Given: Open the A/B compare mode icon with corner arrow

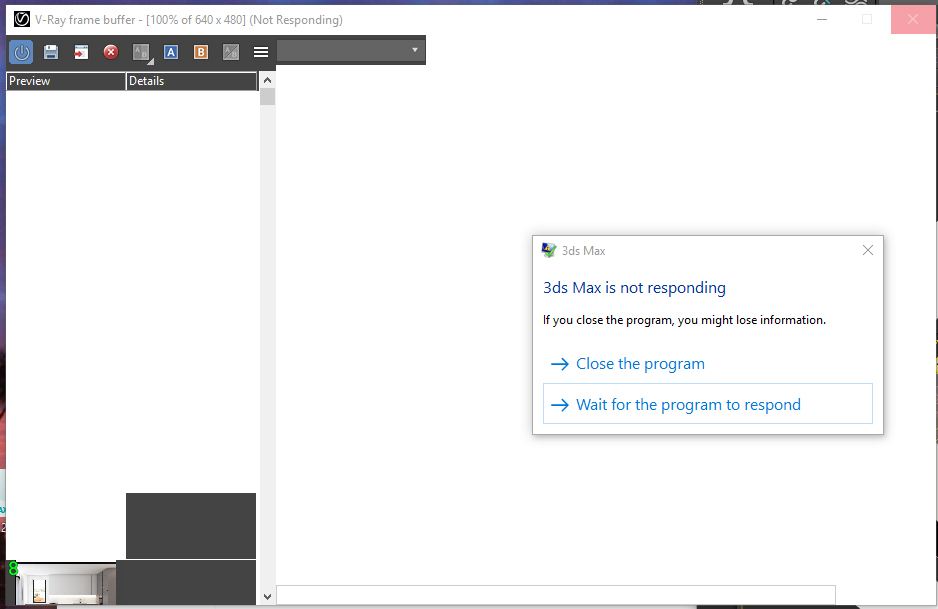Looking at the screenshot, I should coord(142,53).
